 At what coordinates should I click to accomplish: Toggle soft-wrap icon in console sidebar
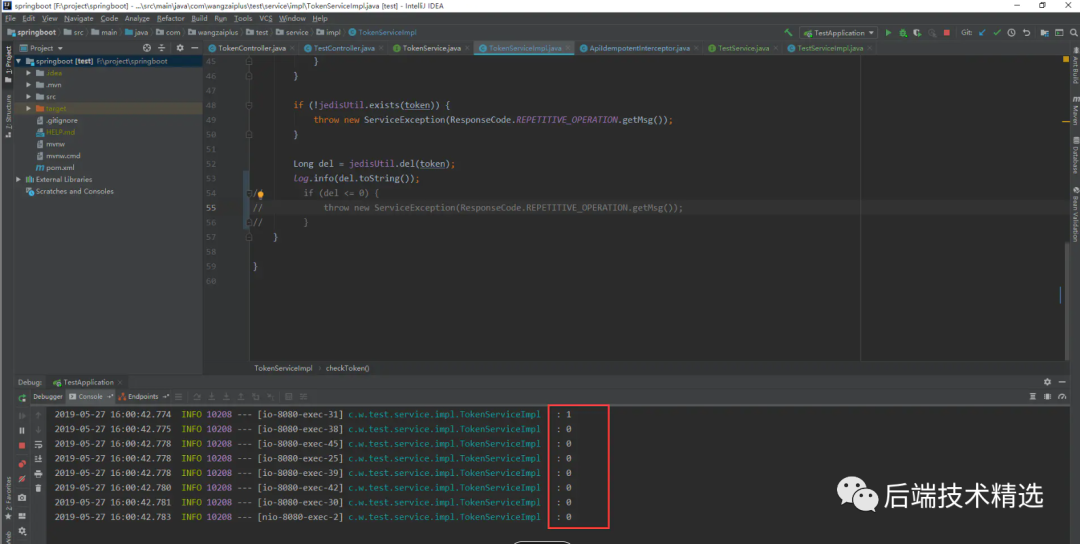[x=38, y=445]
